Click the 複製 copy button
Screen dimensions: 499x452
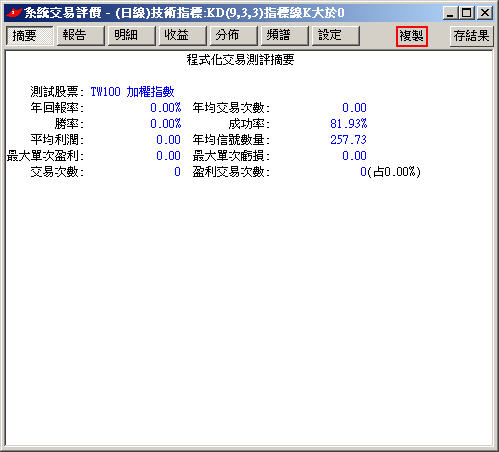[412, 36]
